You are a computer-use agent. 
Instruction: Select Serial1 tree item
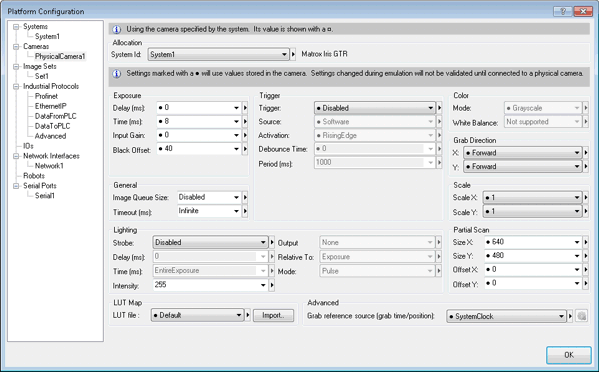click(45, 196)
